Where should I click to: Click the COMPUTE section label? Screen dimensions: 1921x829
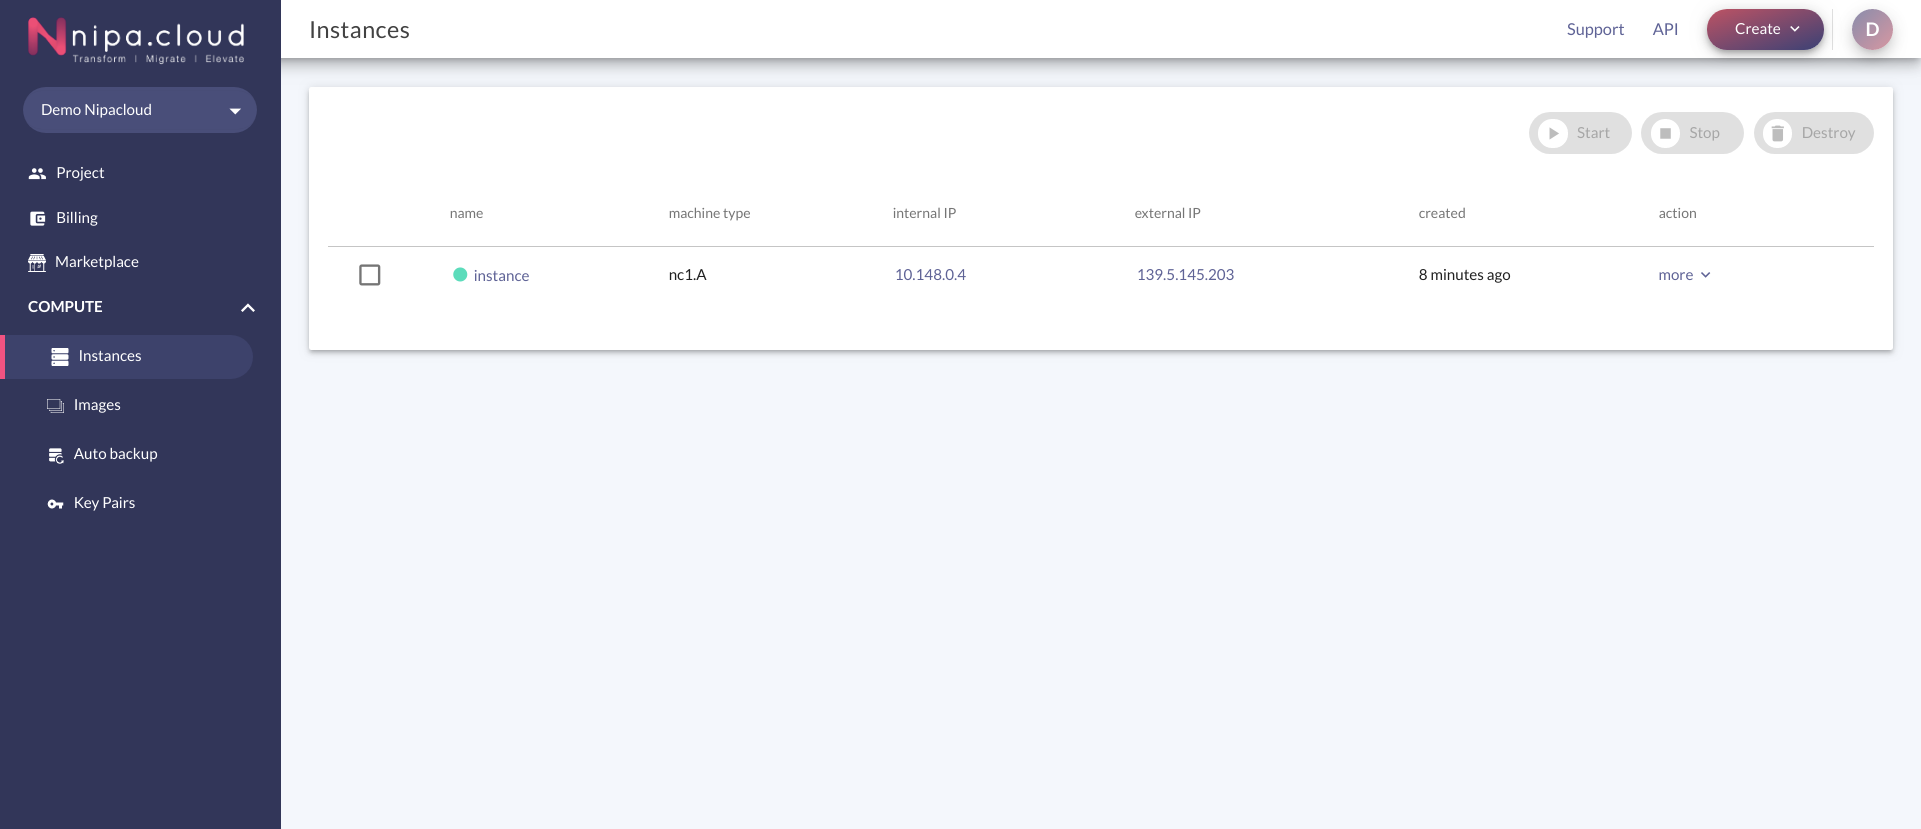click(65, 307)
